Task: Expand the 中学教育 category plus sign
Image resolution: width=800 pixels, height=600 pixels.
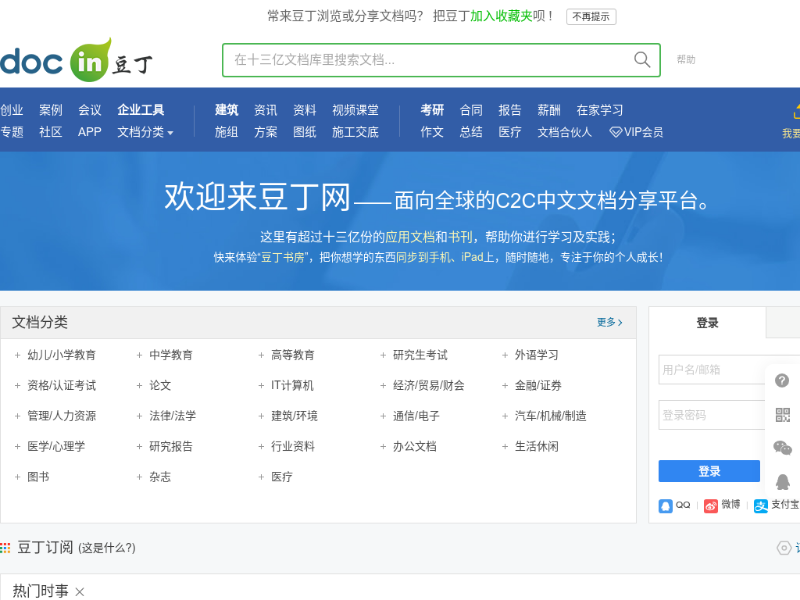Action: tap(139, 355)
